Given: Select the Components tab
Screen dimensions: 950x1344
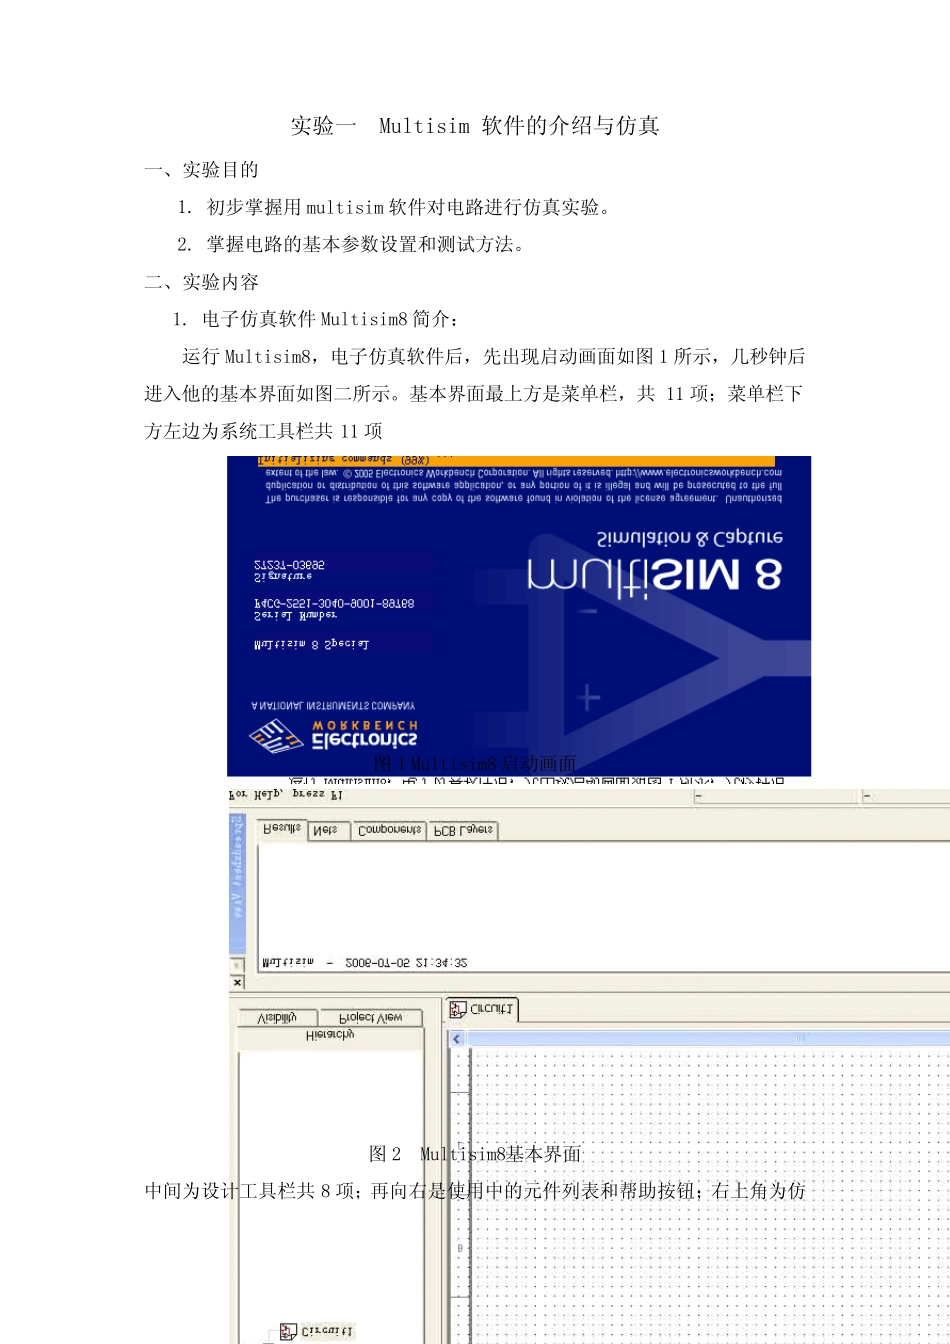Looking at the screenshot, I should [389, 830].
